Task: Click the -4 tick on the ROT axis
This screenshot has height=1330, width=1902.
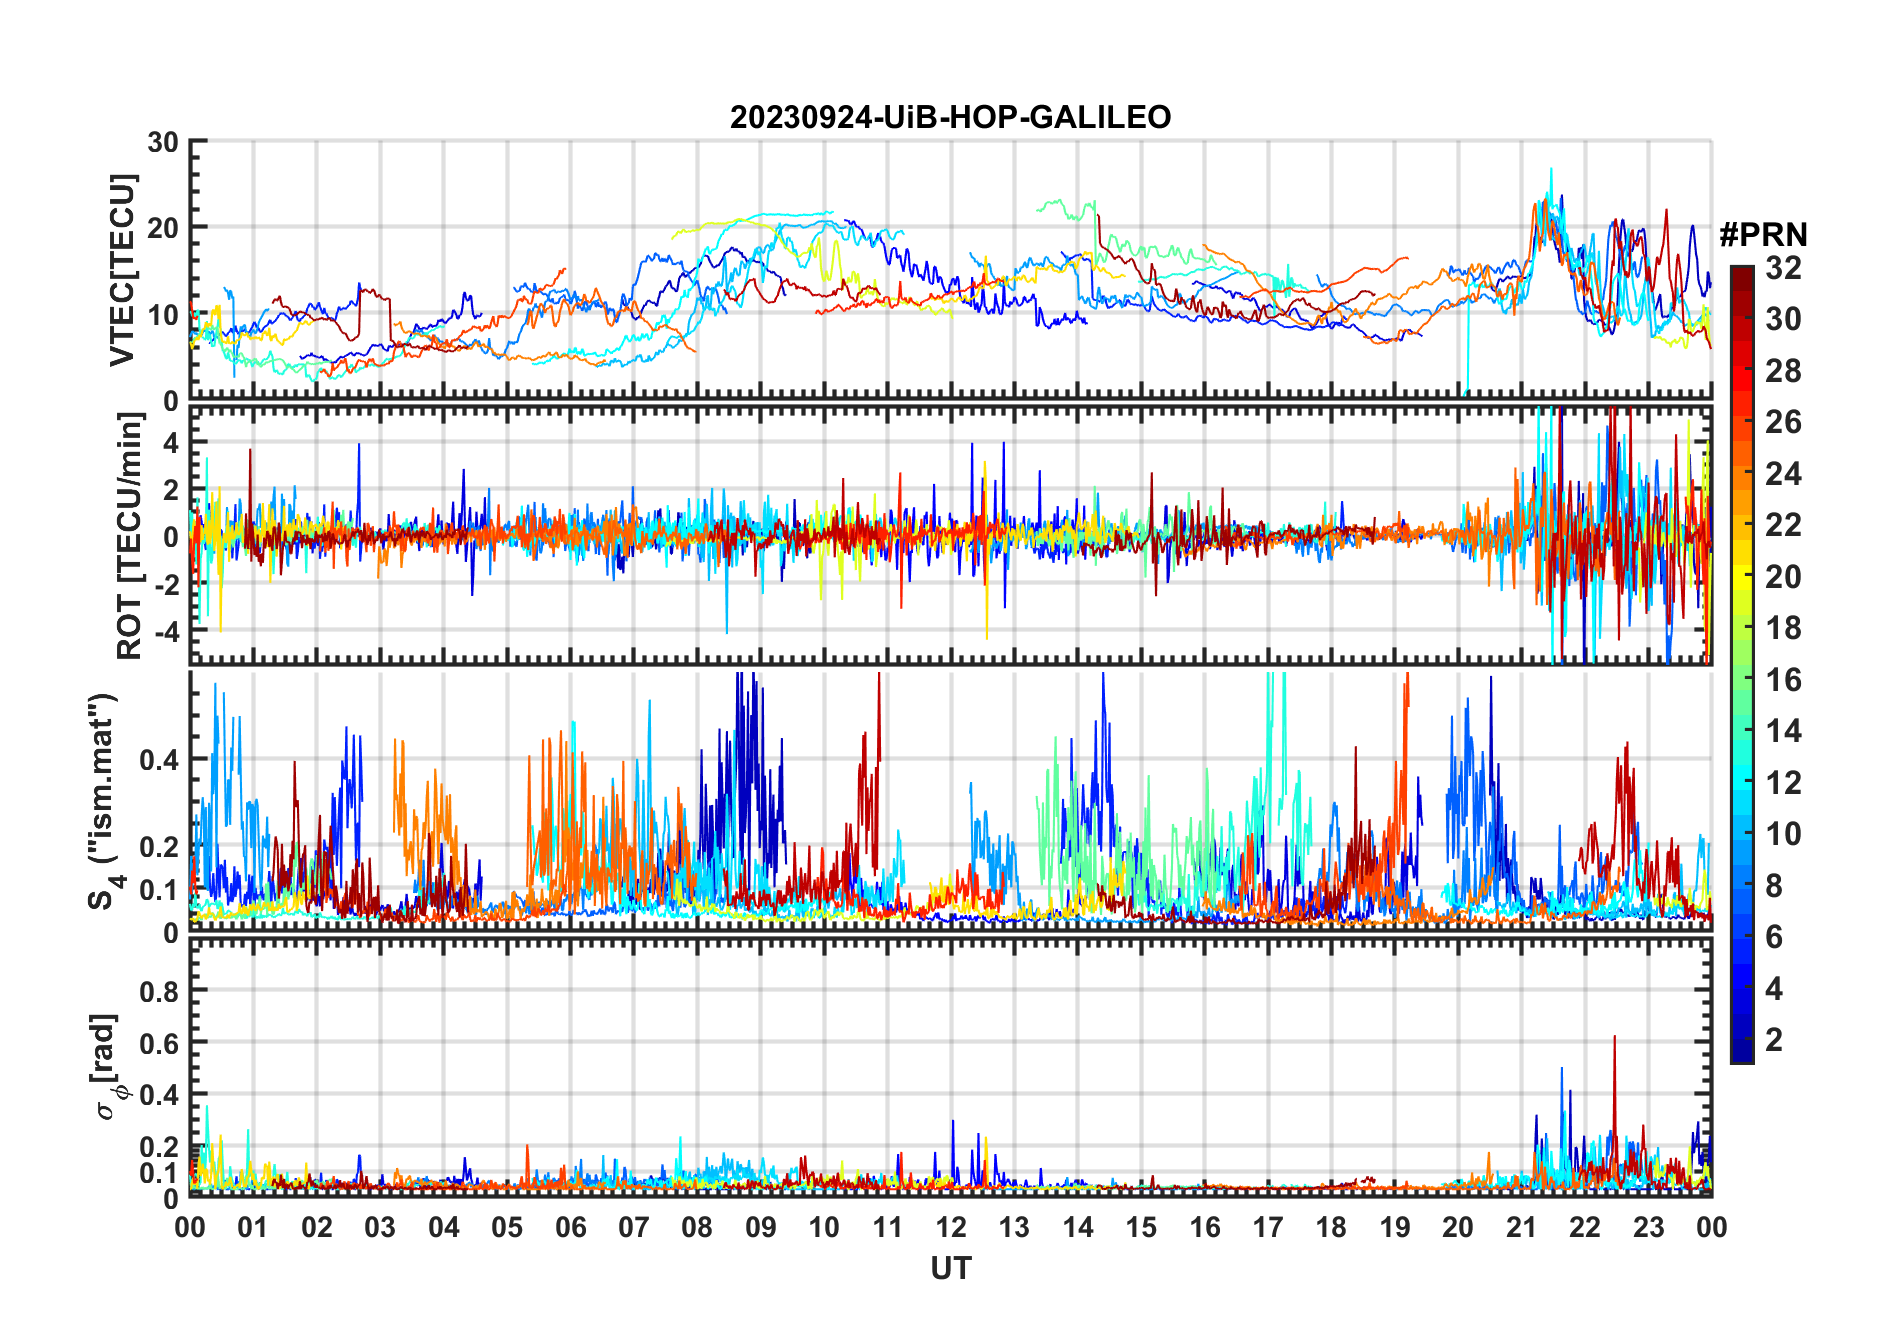Action: (x=162, y=632)
